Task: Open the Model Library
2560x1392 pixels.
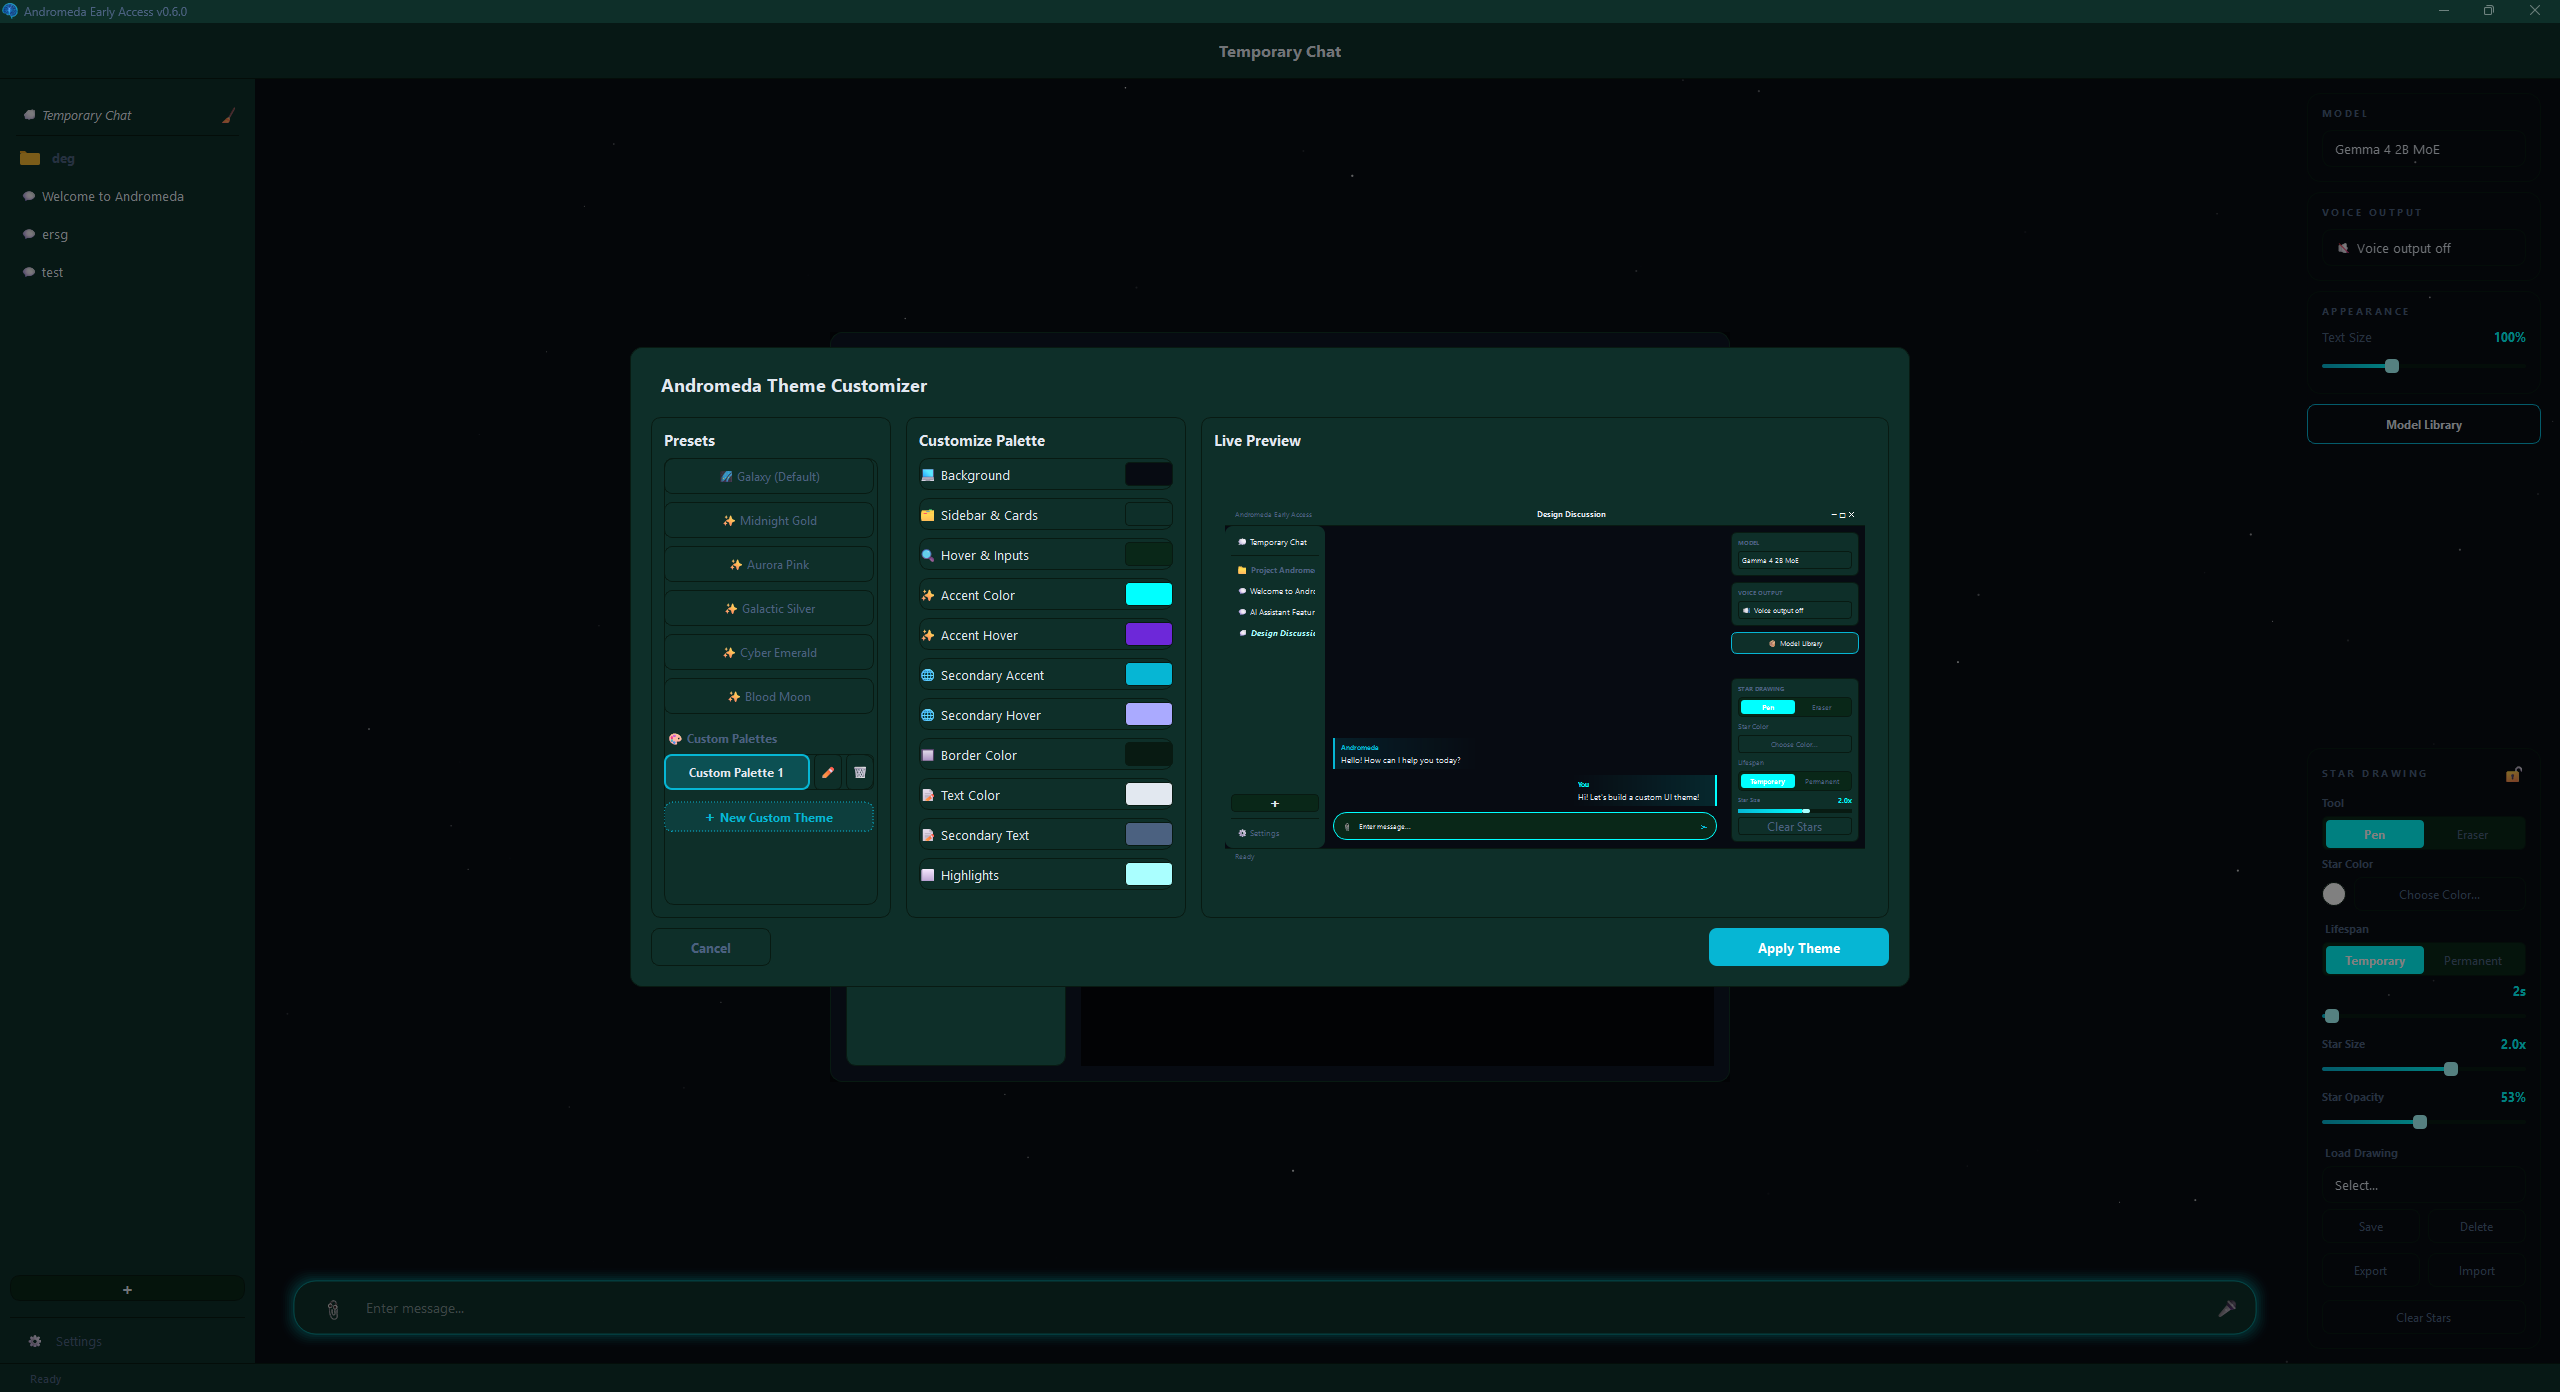Action: 2423,424
